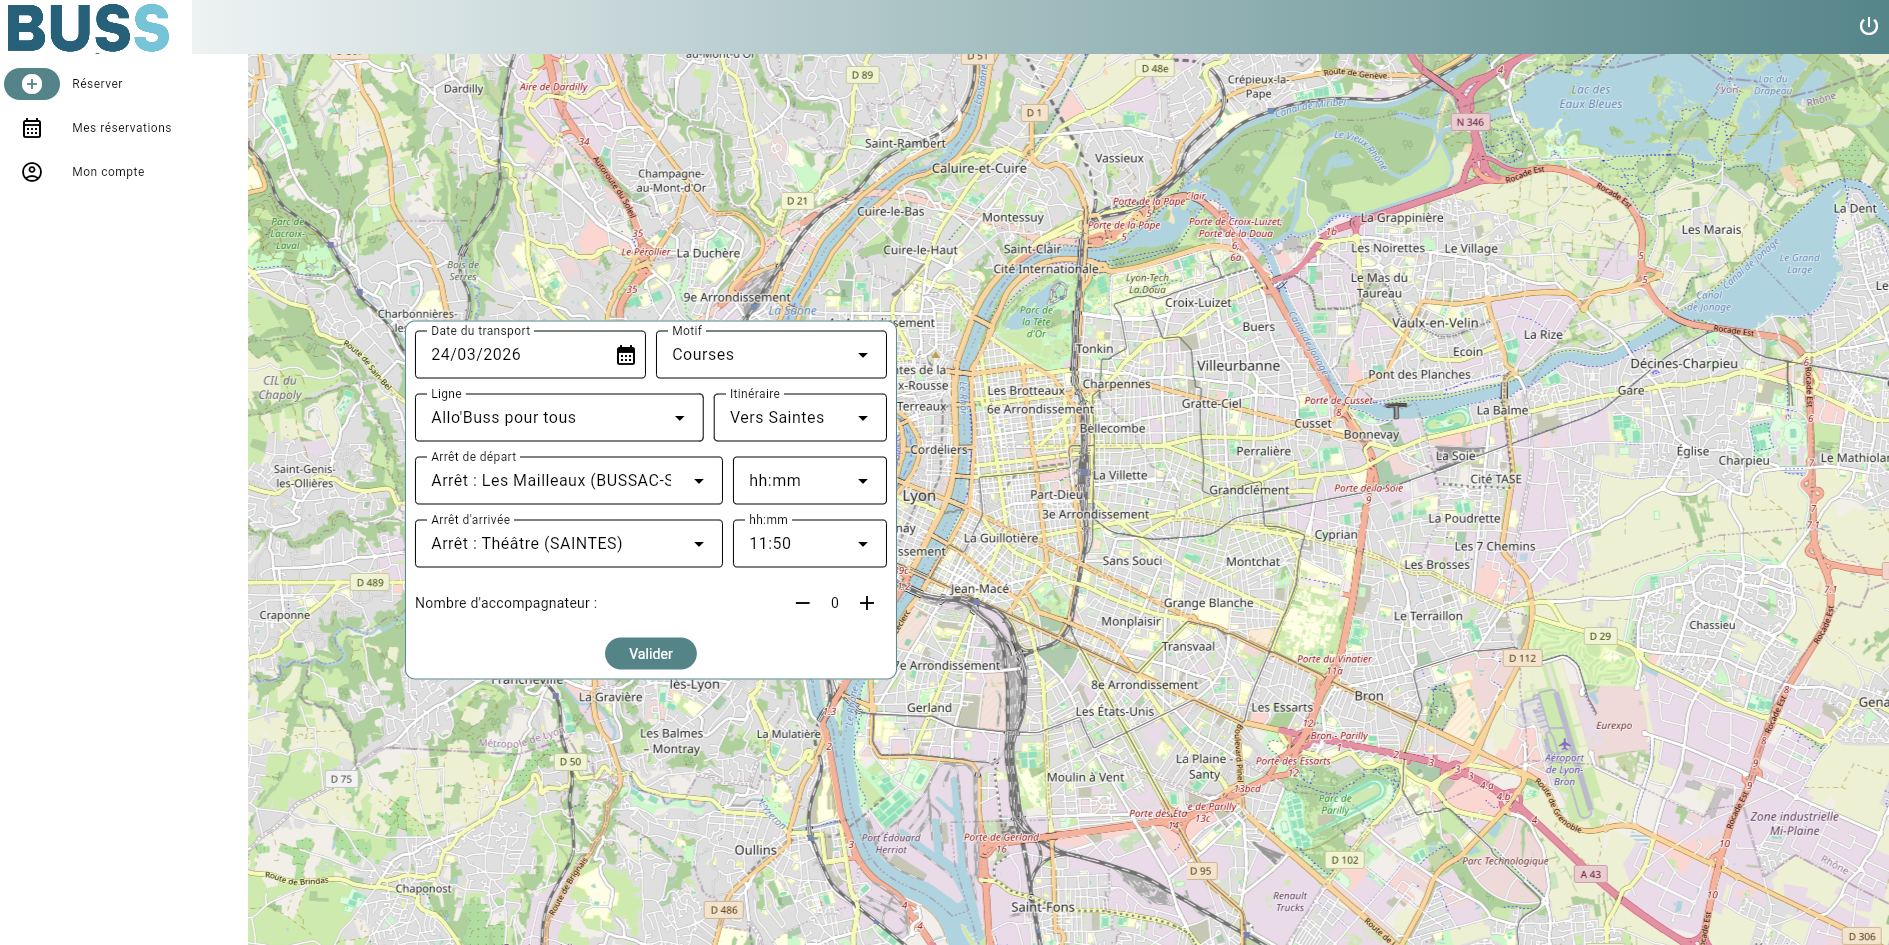This screenshot has height=945, width=1889.
Task: Decrease accompagnateur count with the minus icon
Action: pyautogui.click(x=803, y=603)
